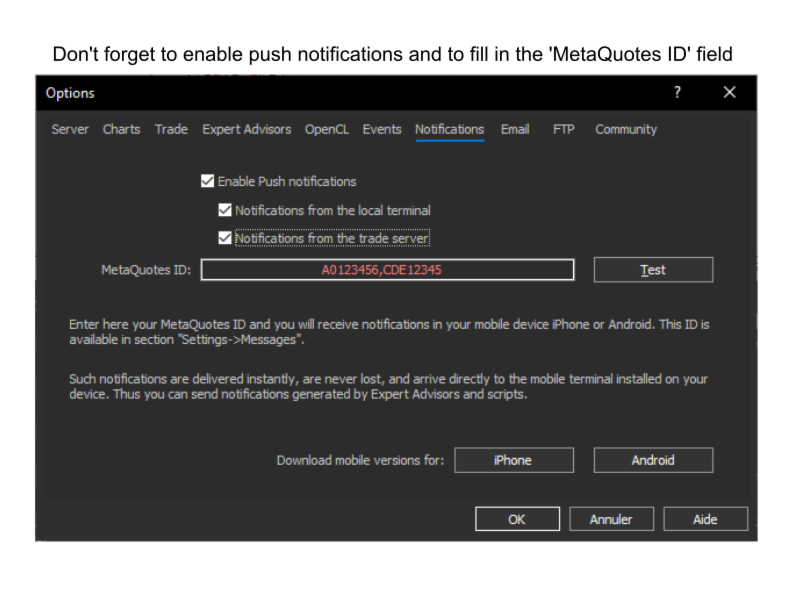Open help via the Aide button
Screen dimensions: 800x600
[x=706, y=519]
